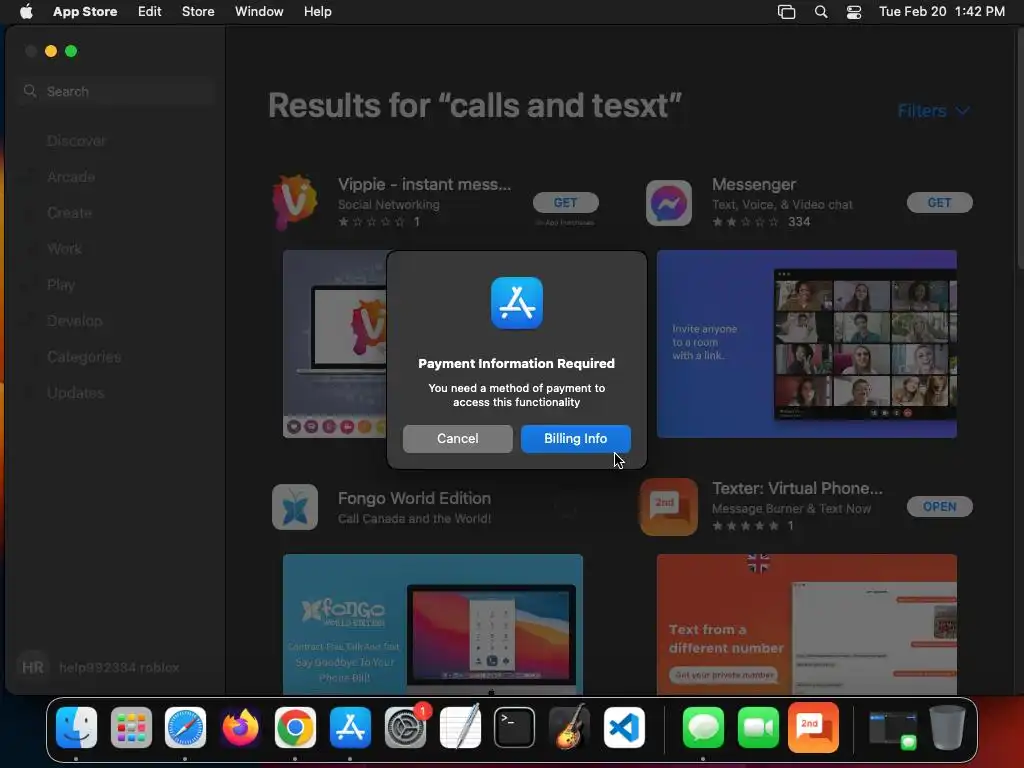Get the Vippie instant messenger app
Viewport: 1024px width, 768px height.
point(566,202)
